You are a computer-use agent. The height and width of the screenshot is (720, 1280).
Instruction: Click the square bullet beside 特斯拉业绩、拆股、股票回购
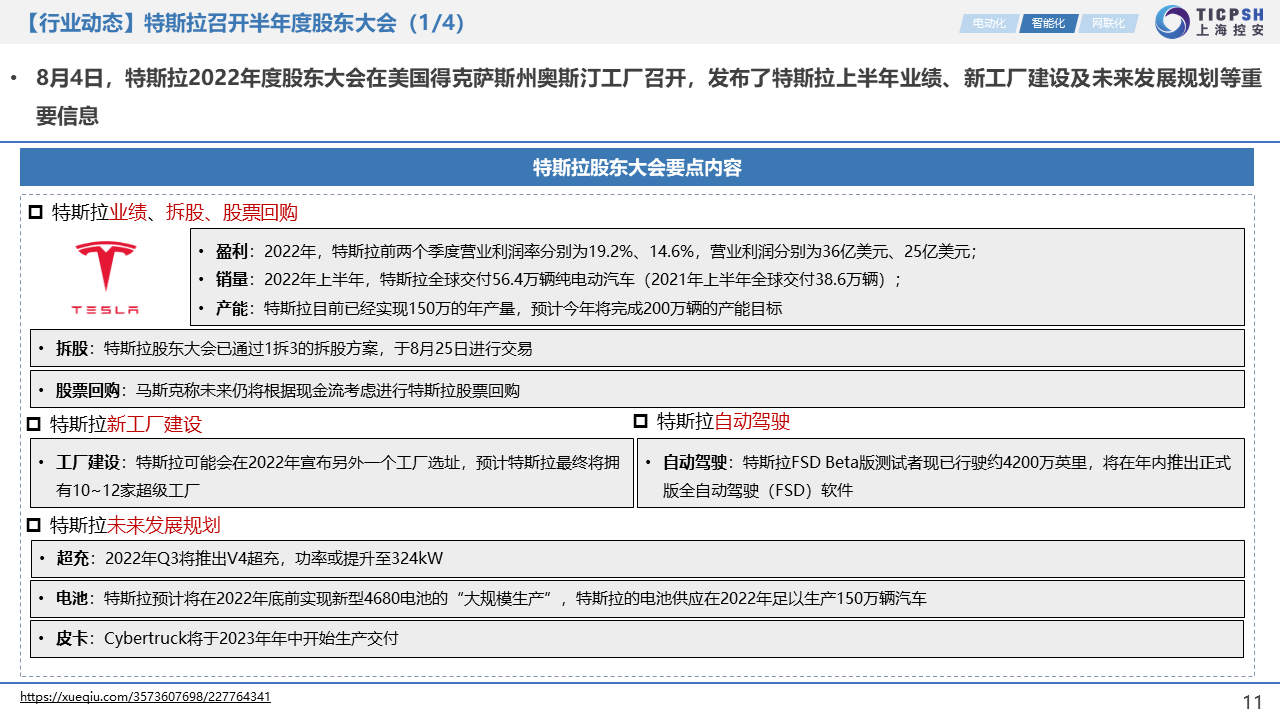click(x=35, y=212)
